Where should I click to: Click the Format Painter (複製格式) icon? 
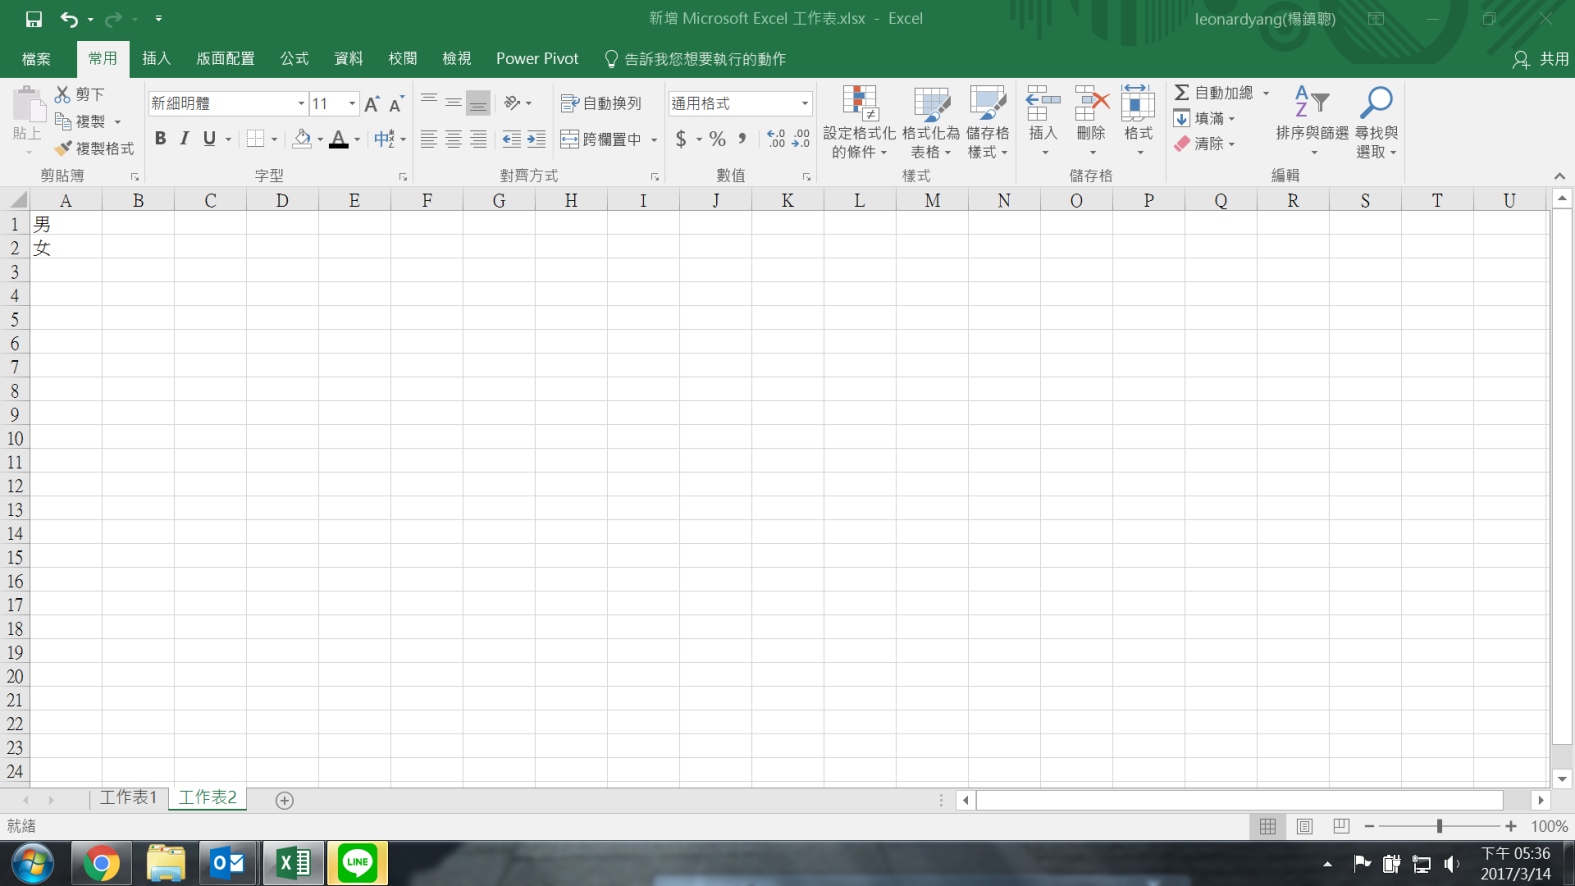coord(64,148)
